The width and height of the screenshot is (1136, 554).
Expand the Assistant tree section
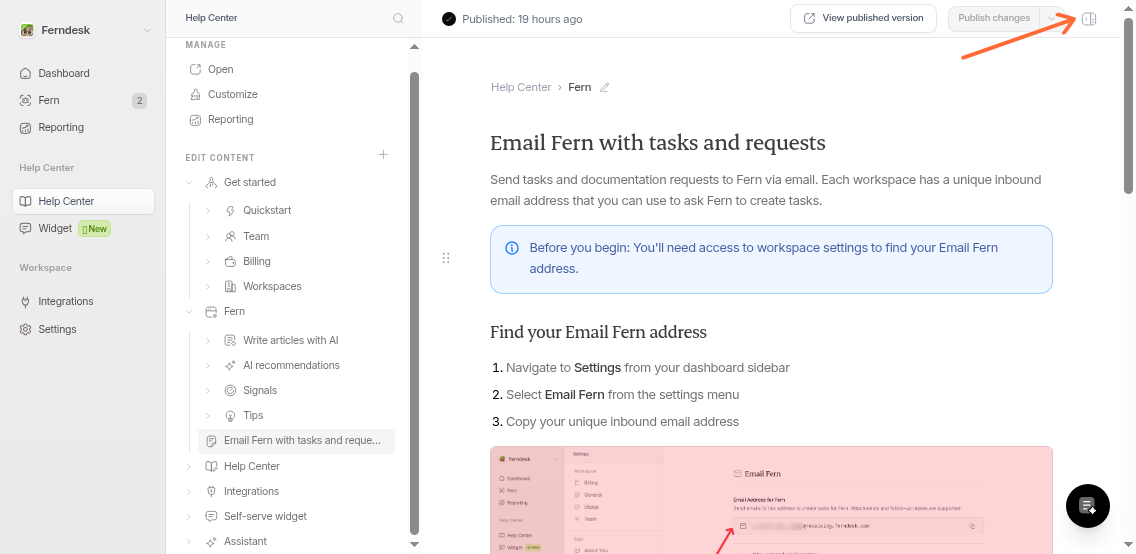pos(189,542)
